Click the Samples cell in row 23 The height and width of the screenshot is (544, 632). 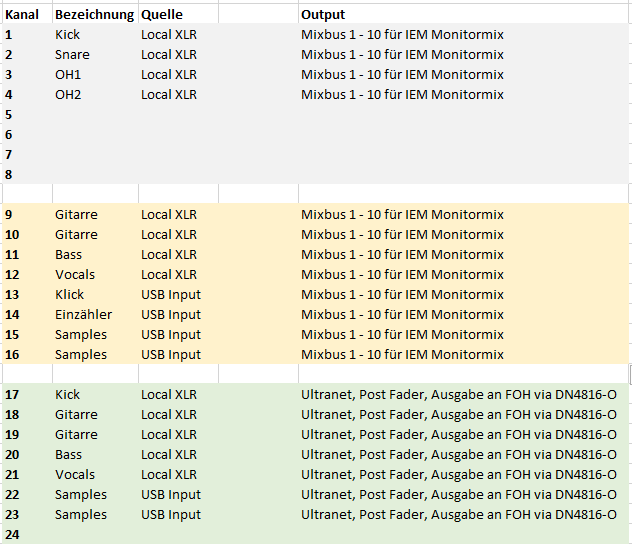click(81, 515)
